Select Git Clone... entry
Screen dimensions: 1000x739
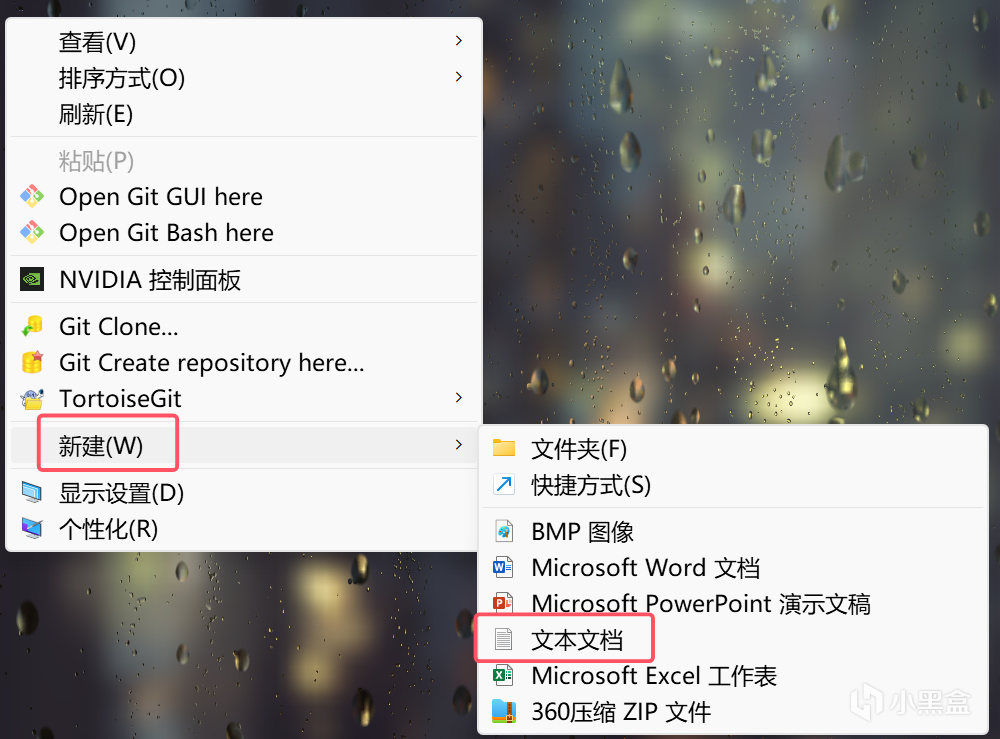pyautogui.click(x=244, y=326)
